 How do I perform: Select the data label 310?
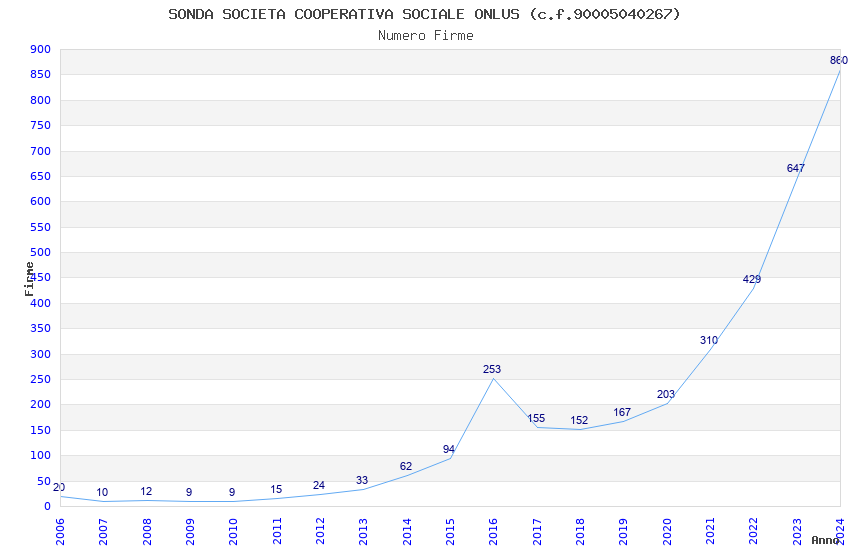(x=709, y=340)
